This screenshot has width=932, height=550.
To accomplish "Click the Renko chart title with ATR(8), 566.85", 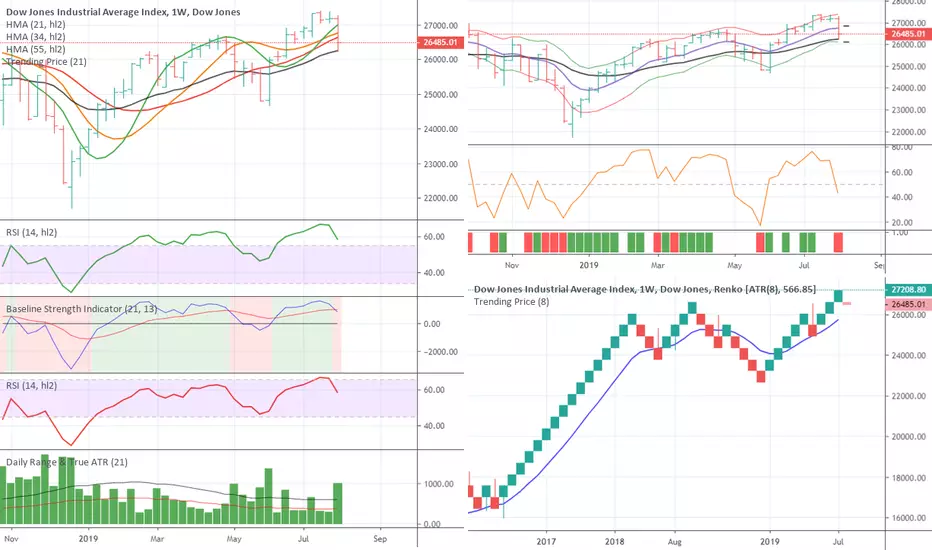I will pos(645,290).
